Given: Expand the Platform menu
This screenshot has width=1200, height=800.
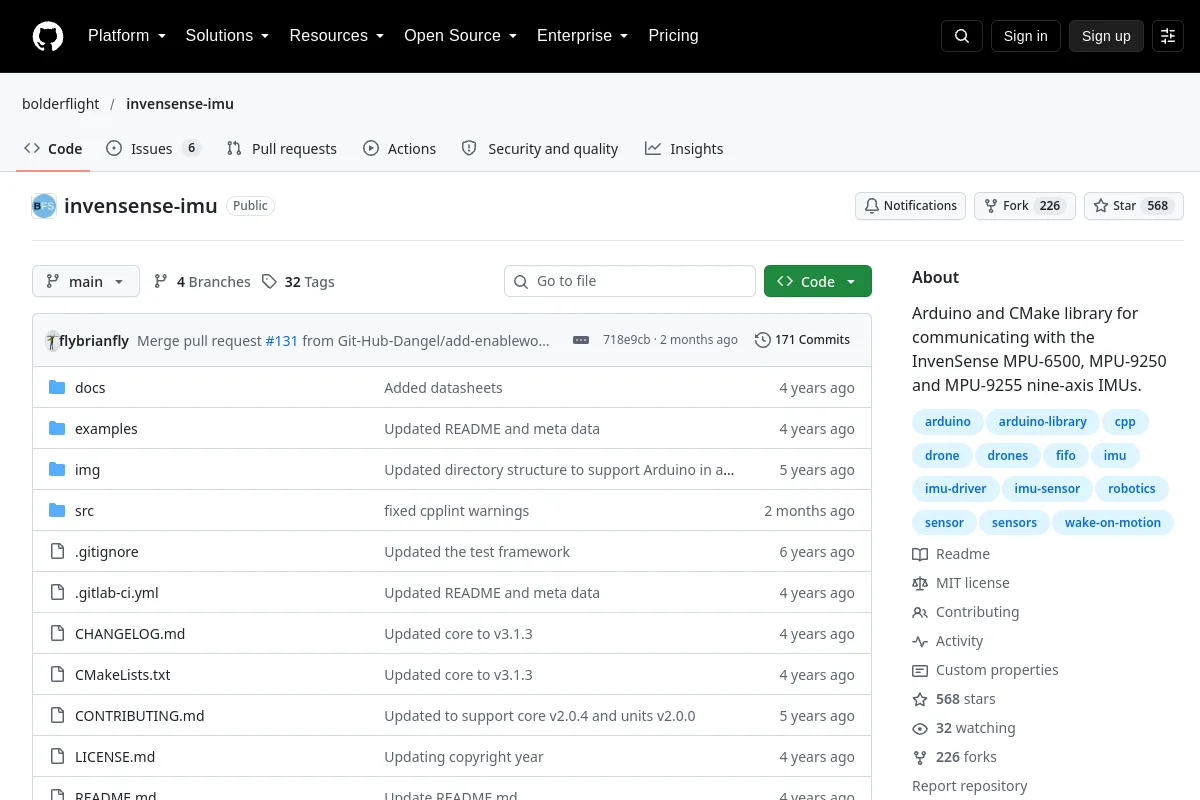Looking at the screenshot, I should [126, 36].
